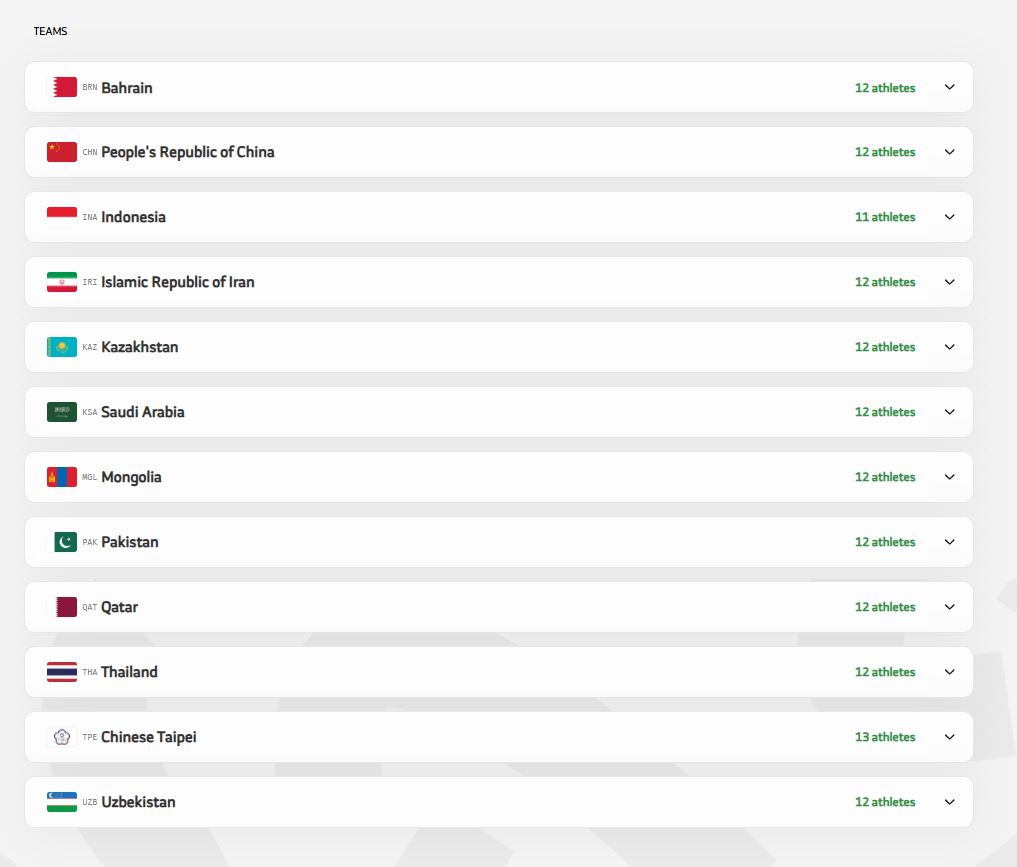The width and height of the screenshot is (1017, 867).
Task: Expand the Pakistan roster with chevron arrow
Action: coord(949,542)
